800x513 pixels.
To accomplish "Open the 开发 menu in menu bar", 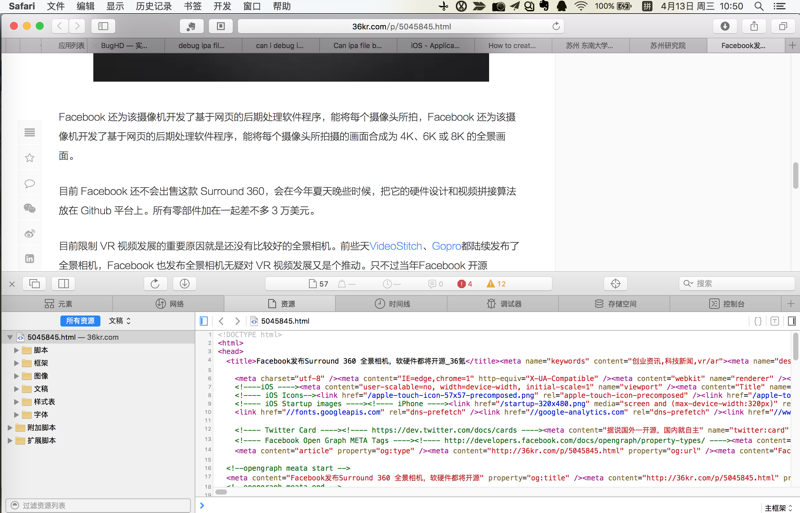I will 222,6.
